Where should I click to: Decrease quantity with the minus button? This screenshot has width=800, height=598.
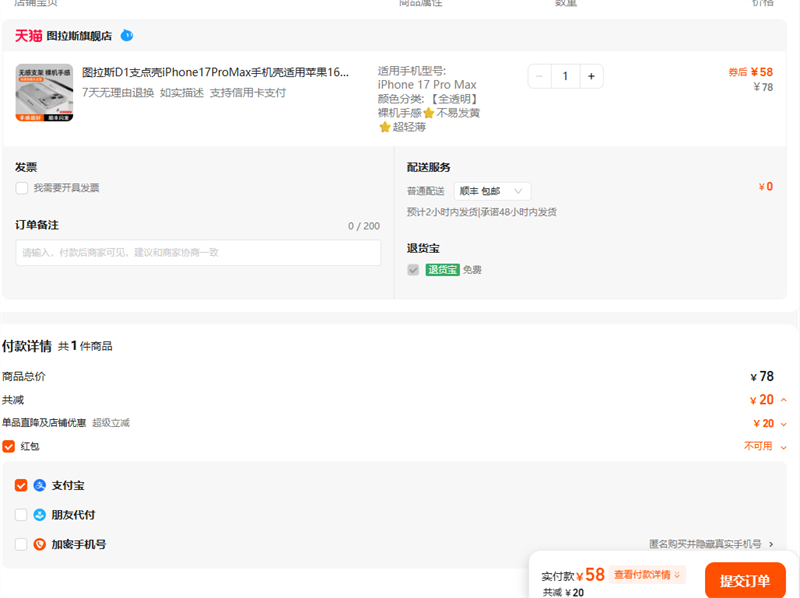click(540, 76)
